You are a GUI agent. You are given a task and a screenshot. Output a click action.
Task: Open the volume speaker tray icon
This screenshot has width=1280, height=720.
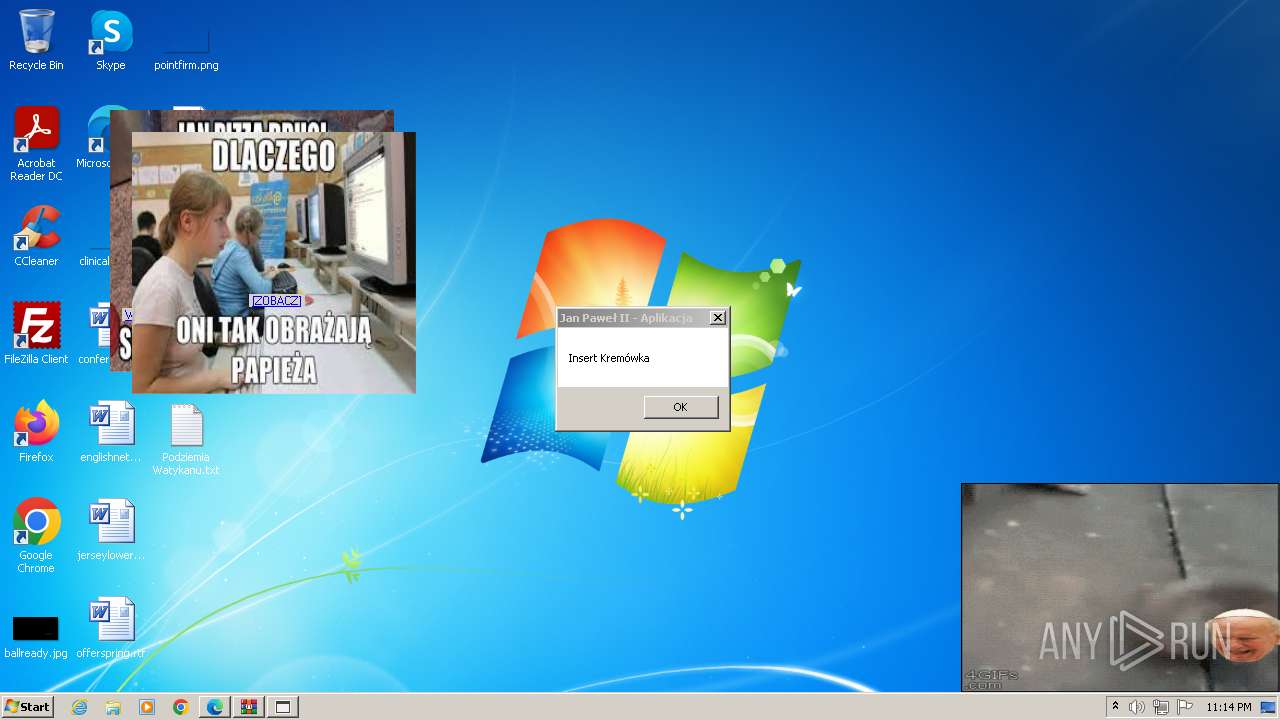[x=1137, y=707]
